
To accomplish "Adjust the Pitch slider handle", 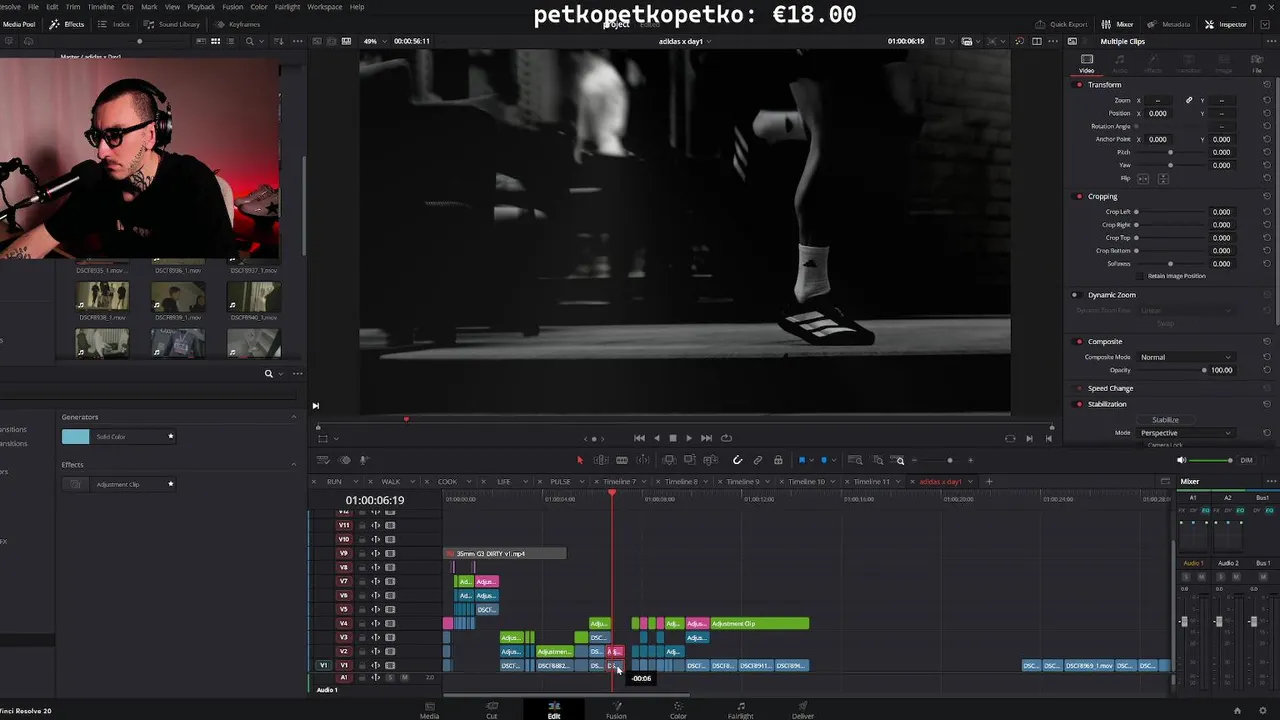I will coord(1170,152).
